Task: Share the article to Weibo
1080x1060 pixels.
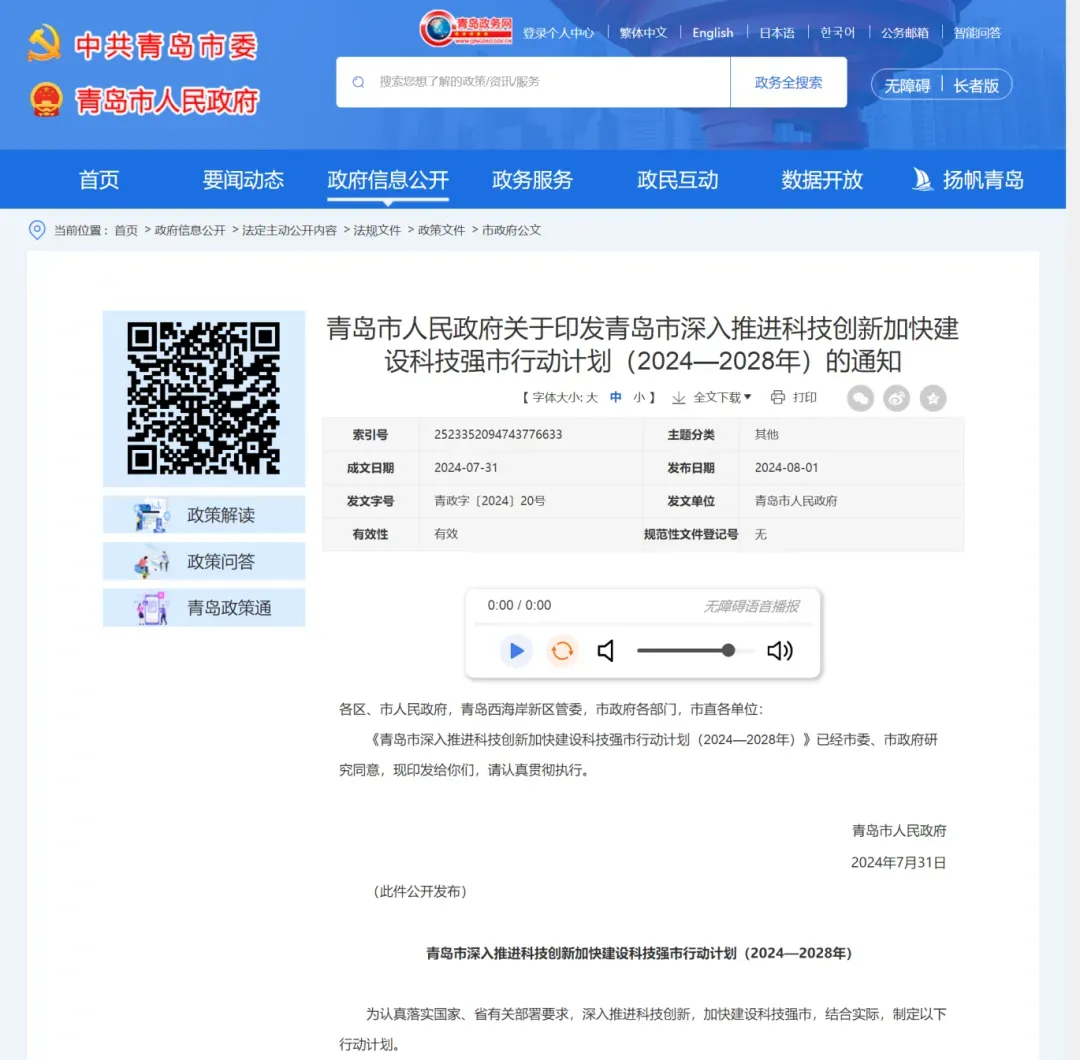Action: point(896,398)
